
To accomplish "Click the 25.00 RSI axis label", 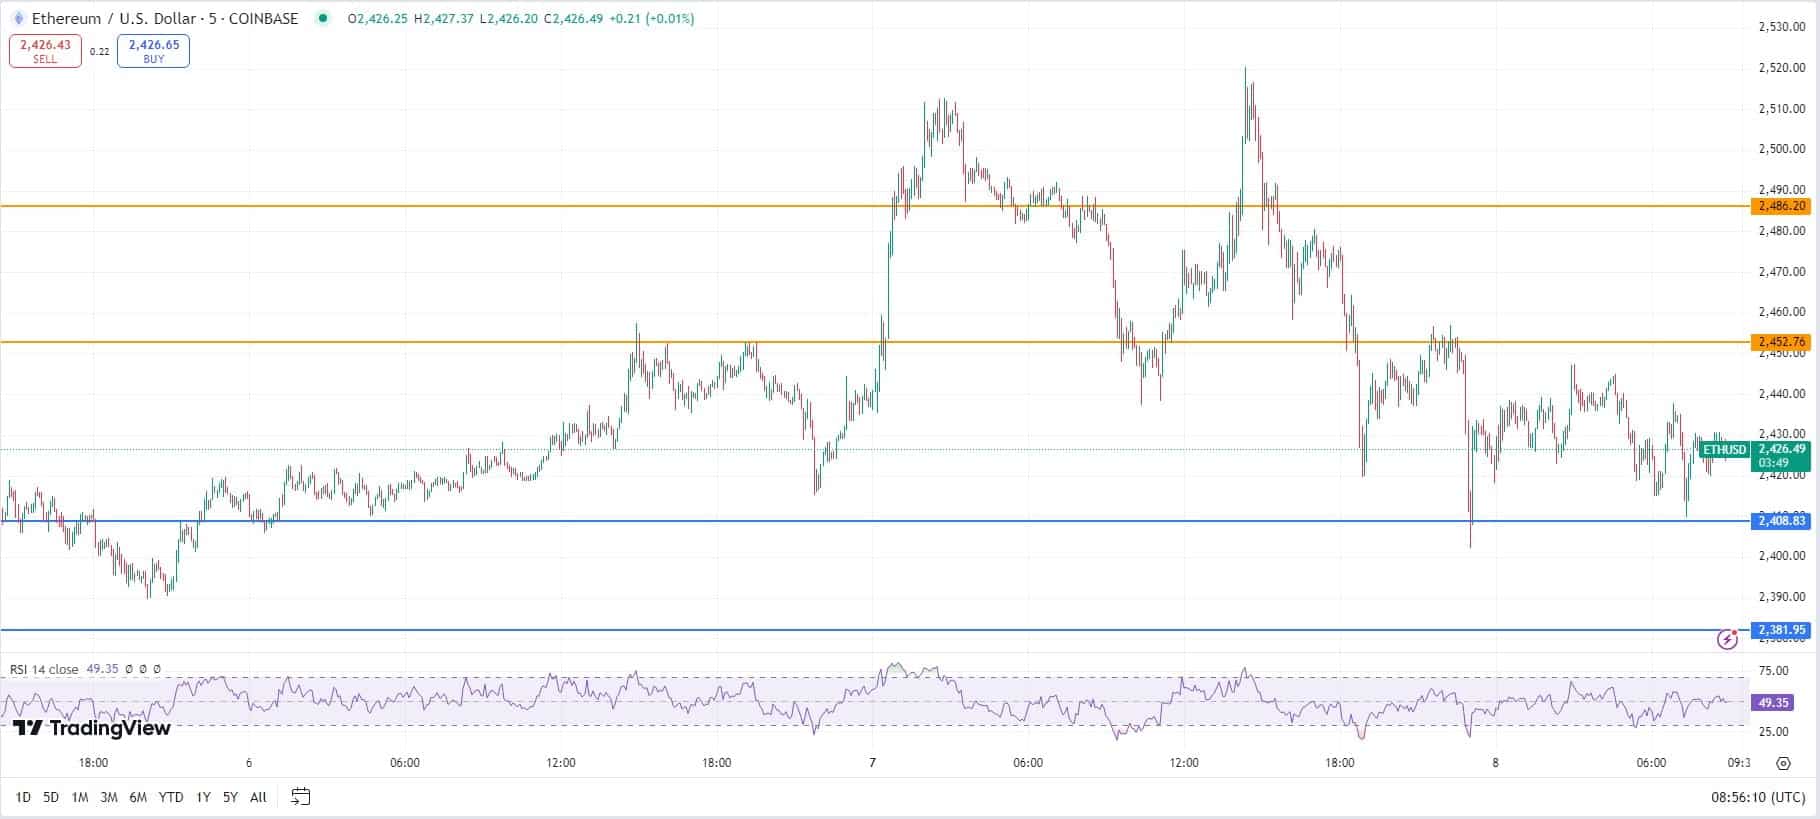I will coord(1773,731).
